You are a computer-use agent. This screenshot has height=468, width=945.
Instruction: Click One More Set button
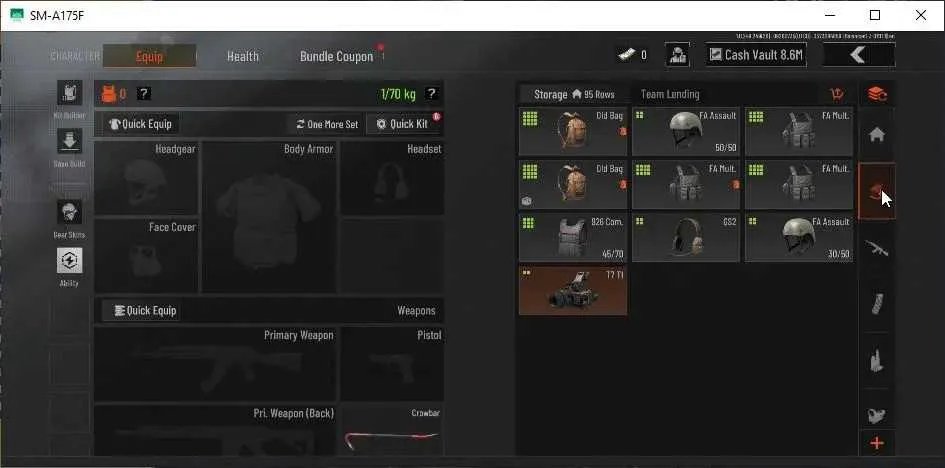(327, 124)
